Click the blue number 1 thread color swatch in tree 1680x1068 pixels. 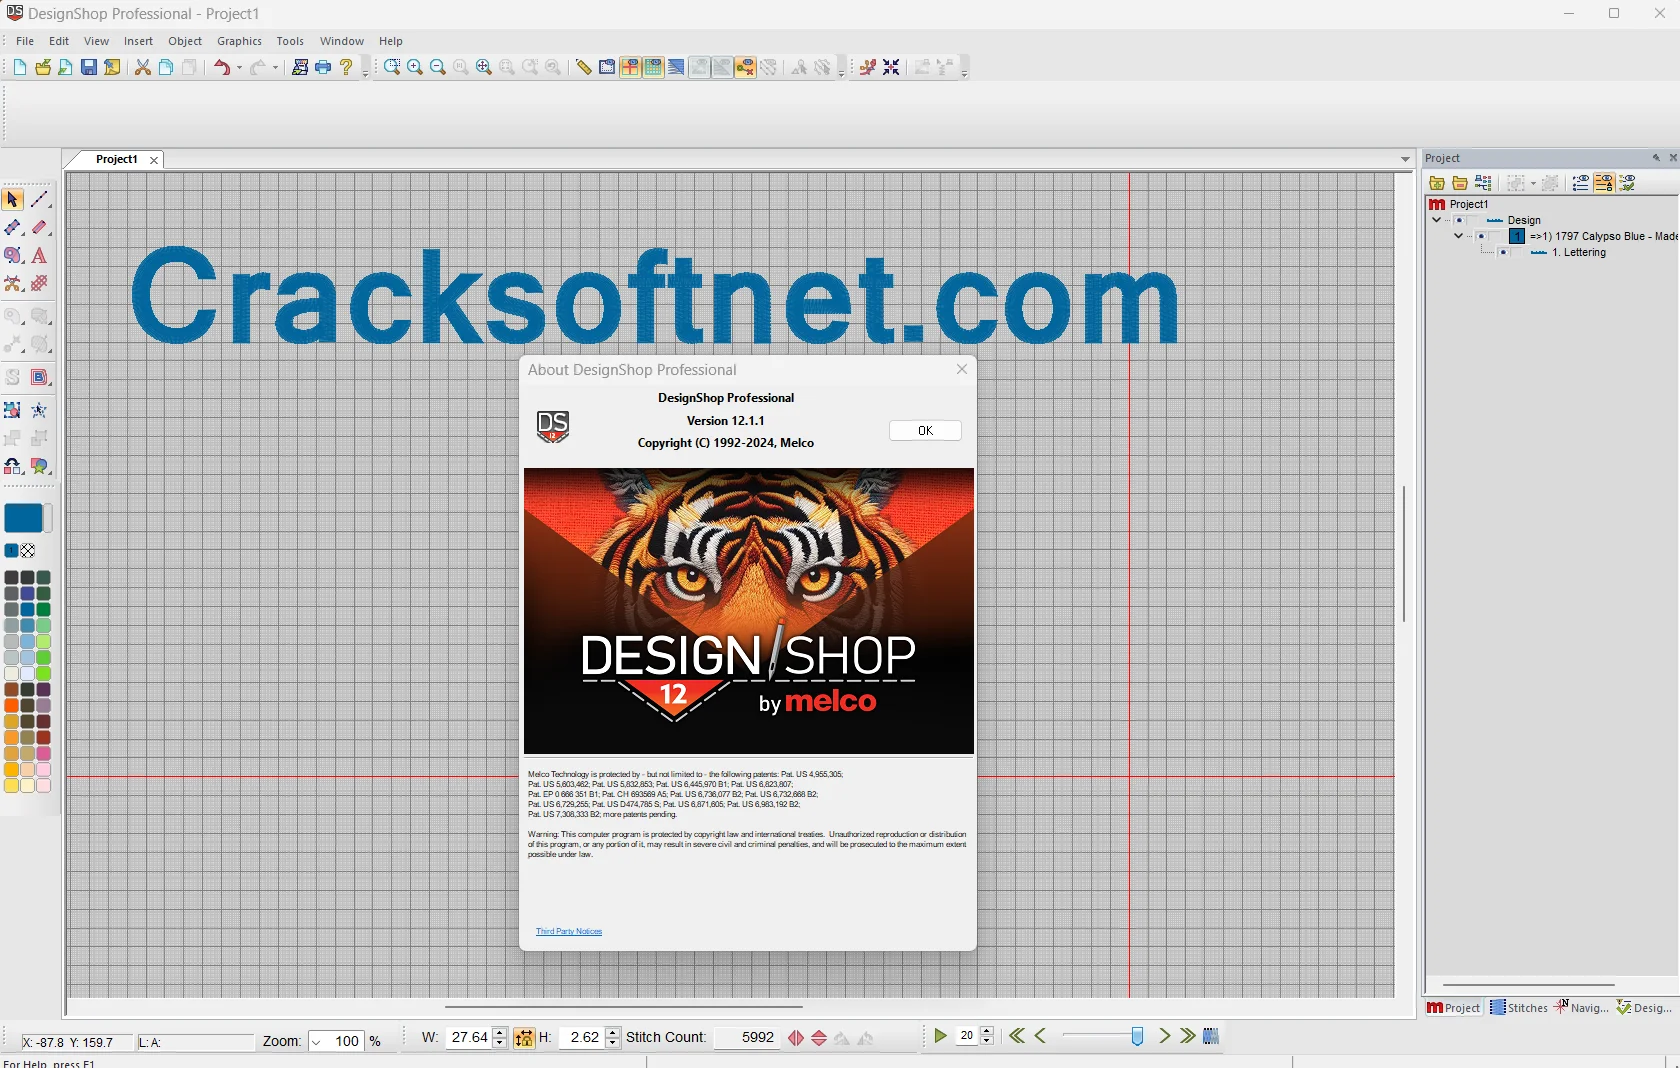[x=1517, y=237]
